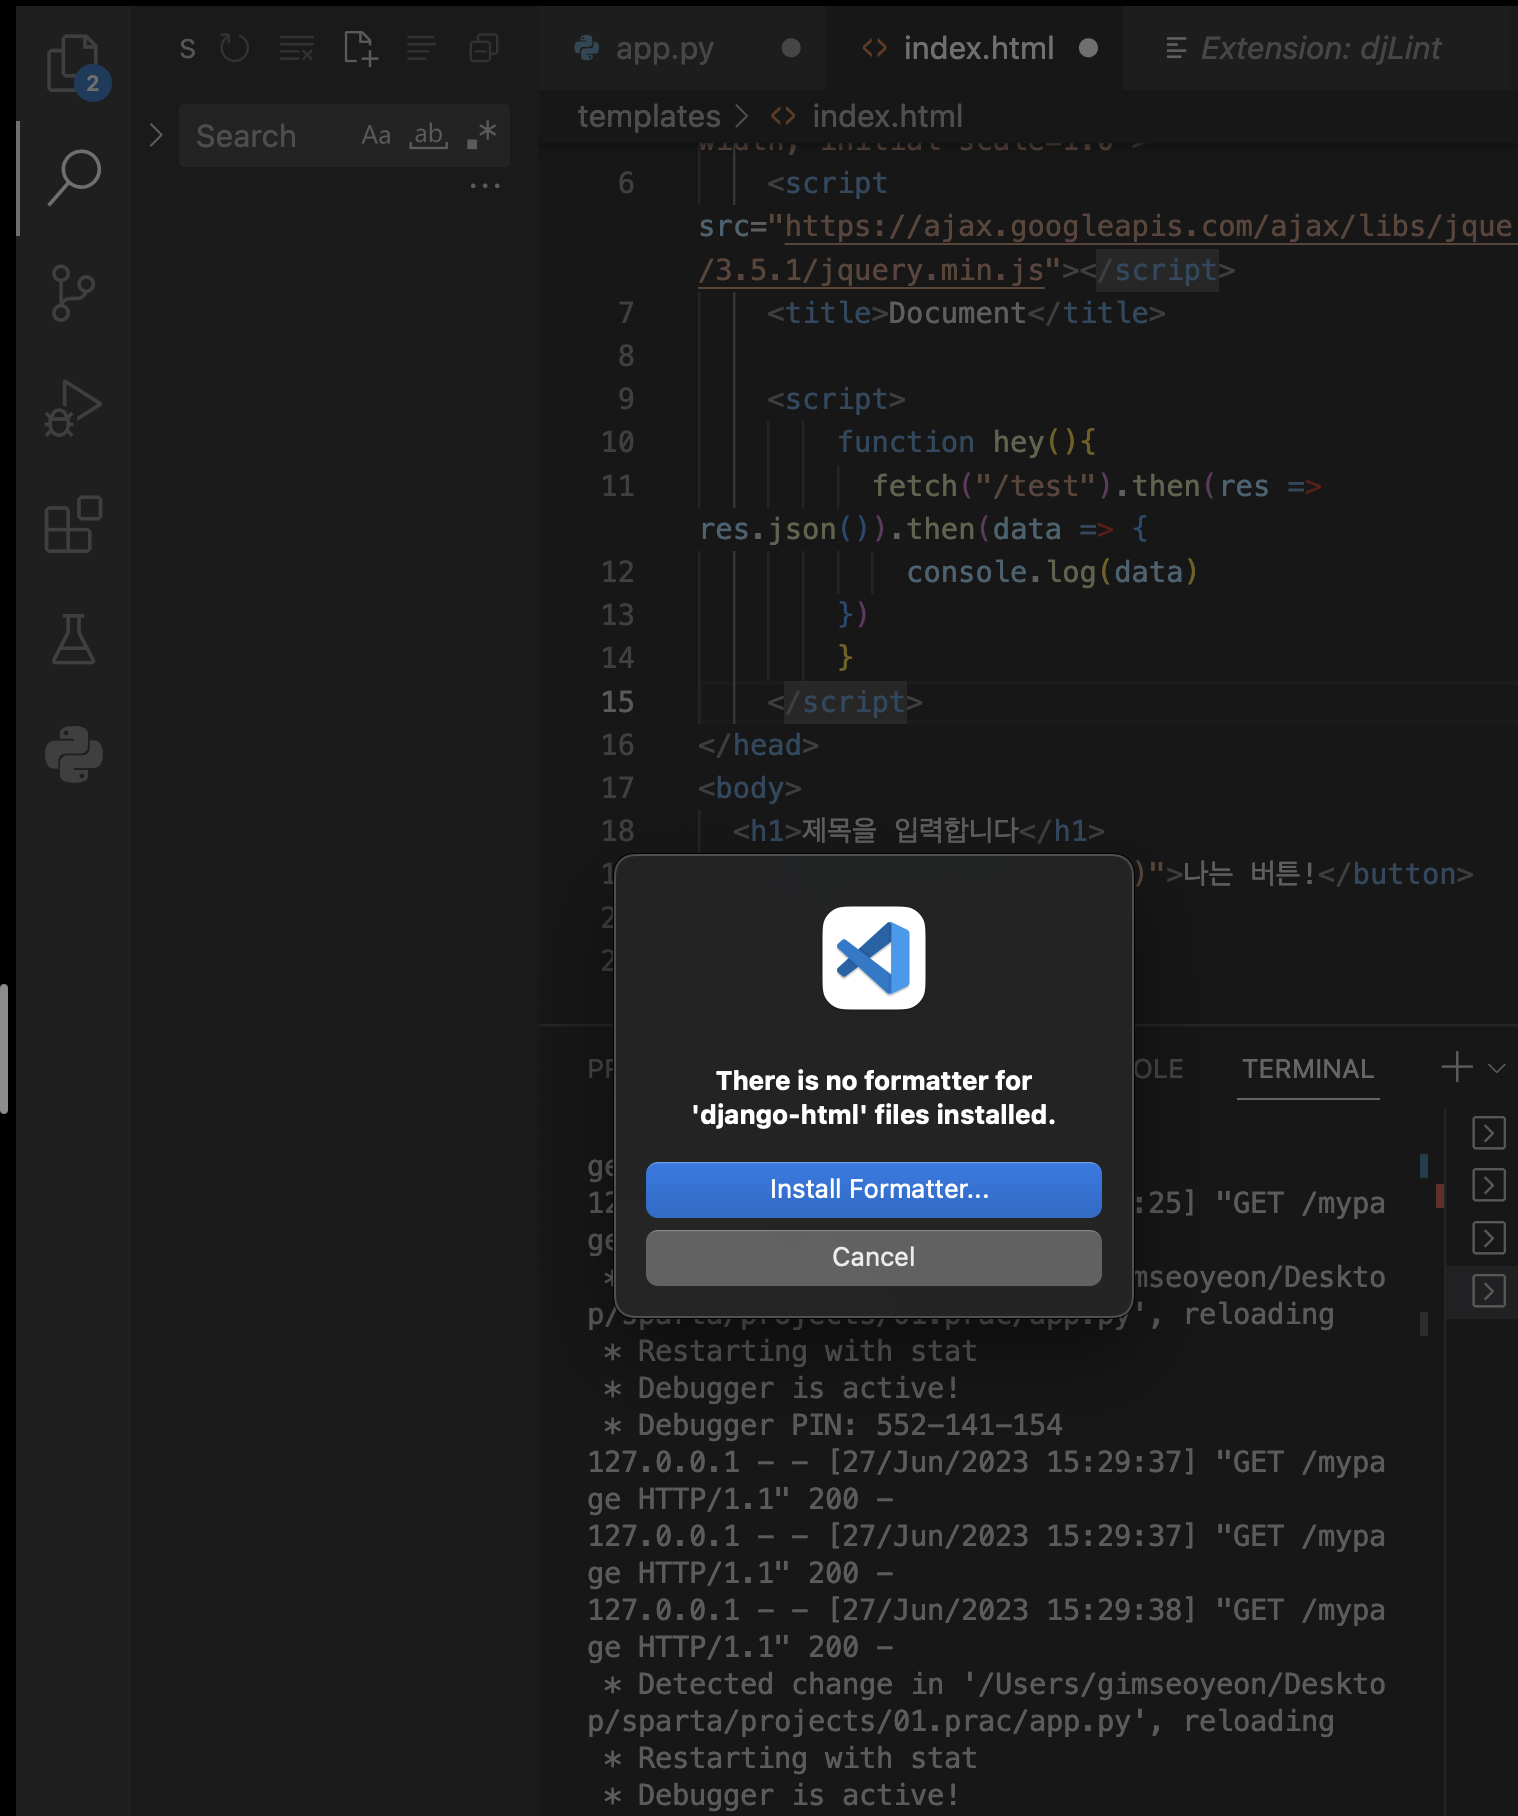Image resolution: width=1518 pixels, height=1816 pixels.
Task: Refresh the search results
Action: pos(234,47)
